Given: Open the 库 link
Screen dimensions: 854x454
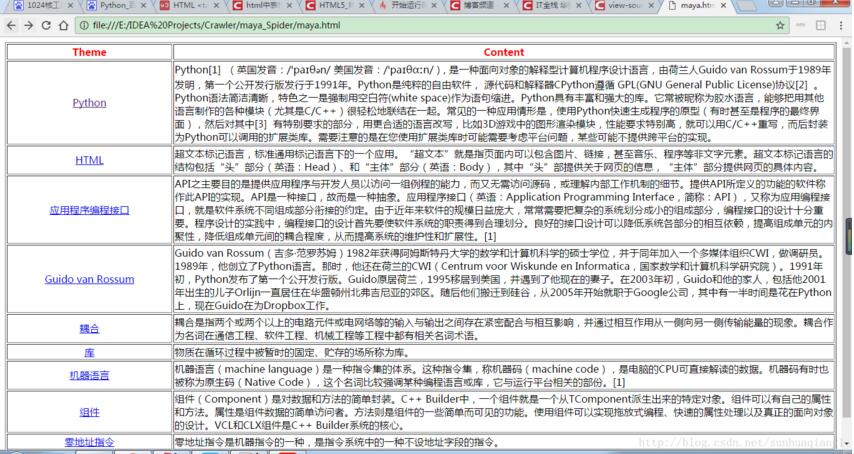Looking at the screenshot, I should click(89, 353).
